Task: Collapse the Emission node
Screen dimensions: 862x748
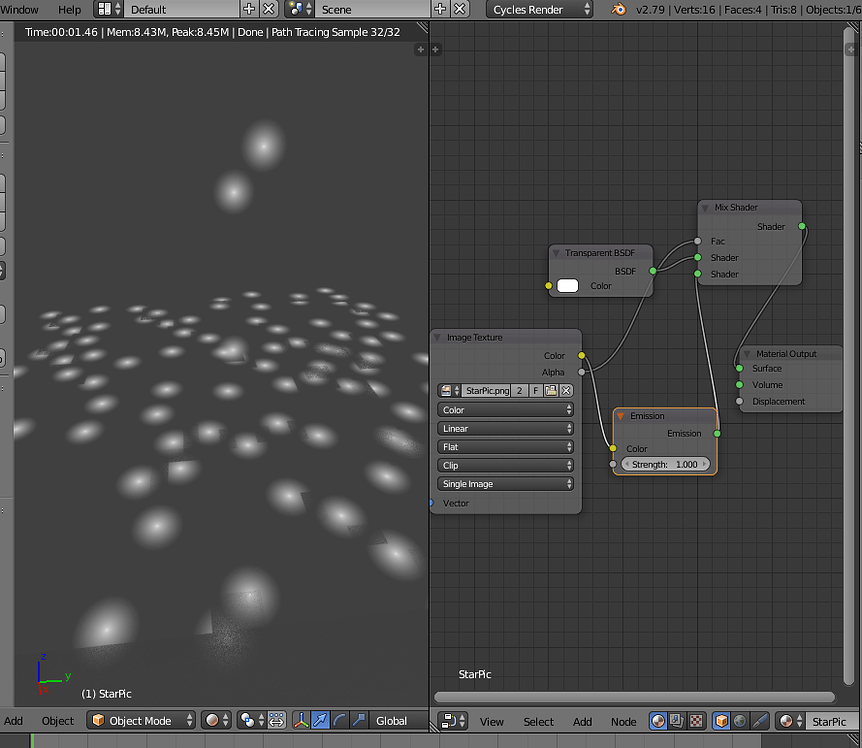Action: 620,416
